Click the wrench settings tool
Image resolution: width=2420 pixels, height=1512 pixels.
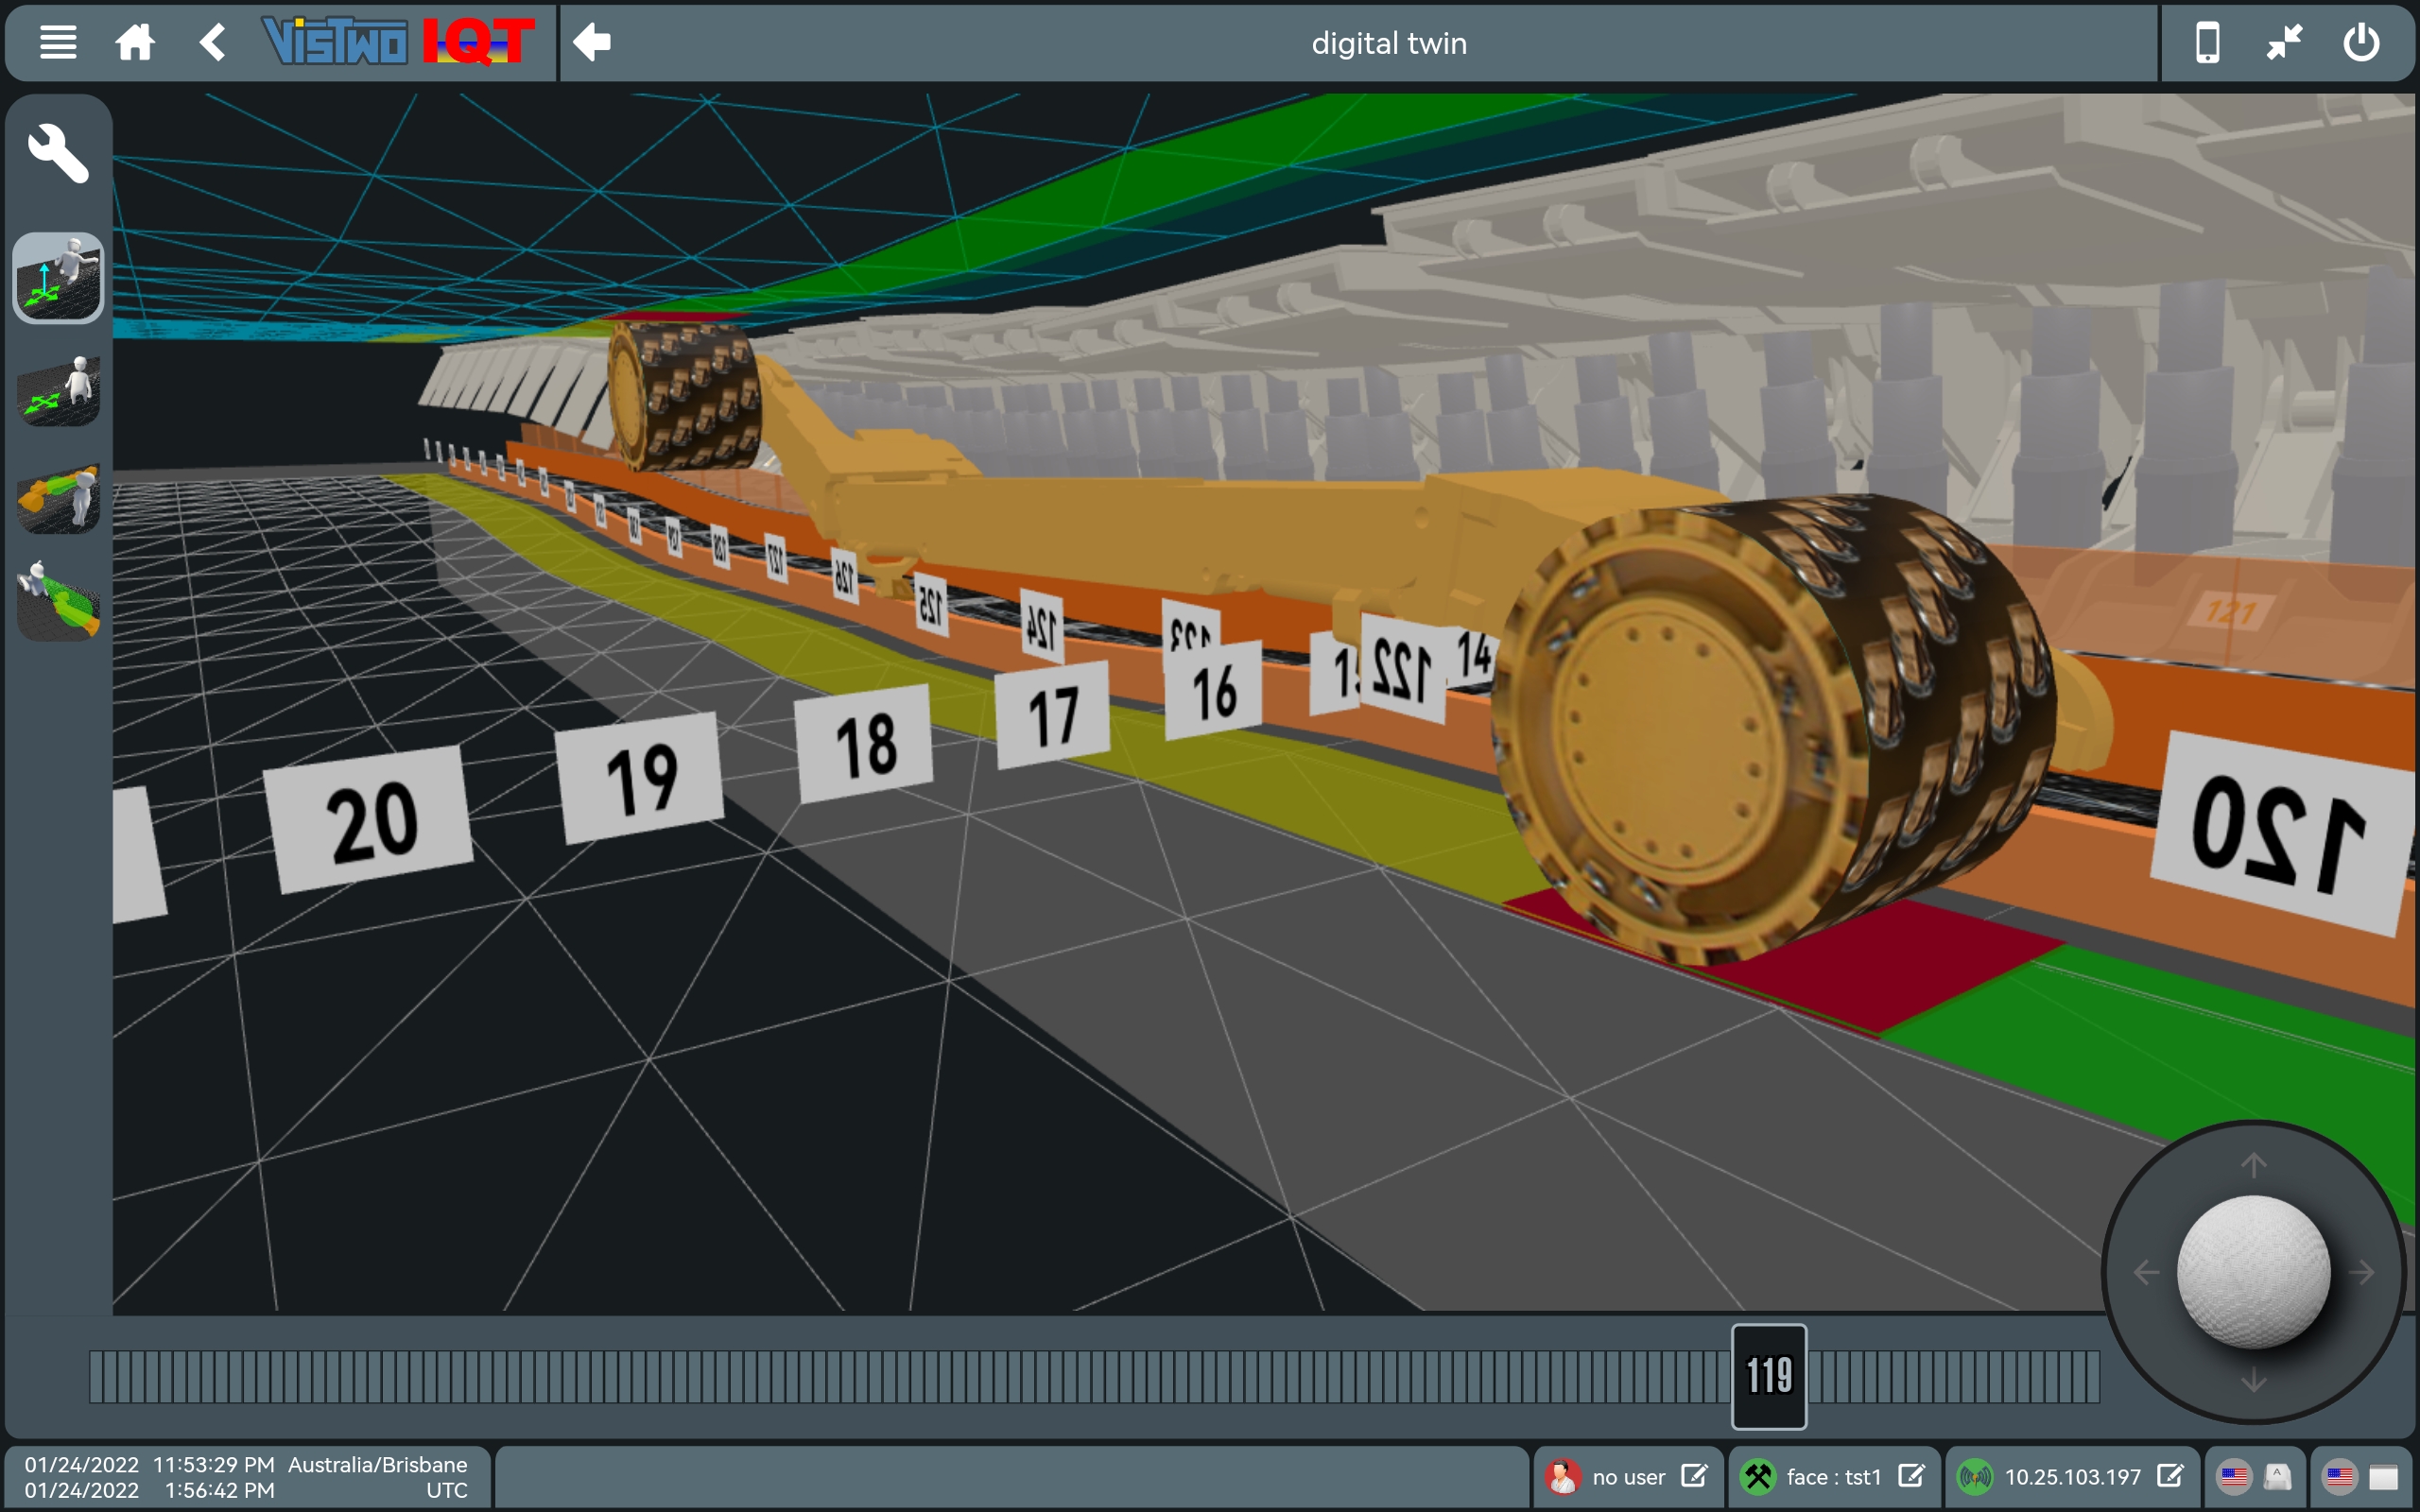point(58,153)
